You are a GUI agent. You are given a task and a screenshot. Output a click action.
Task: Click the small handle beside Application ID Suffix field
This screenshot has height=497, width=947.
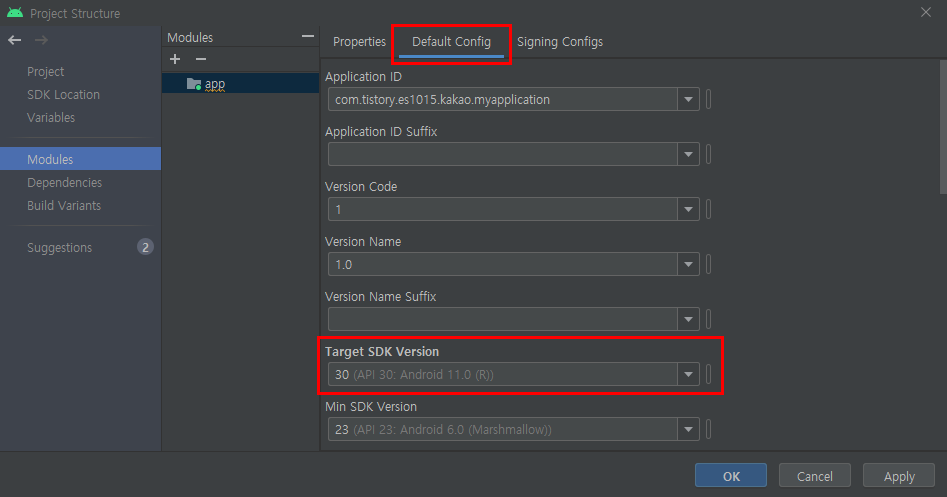point(708,155)
